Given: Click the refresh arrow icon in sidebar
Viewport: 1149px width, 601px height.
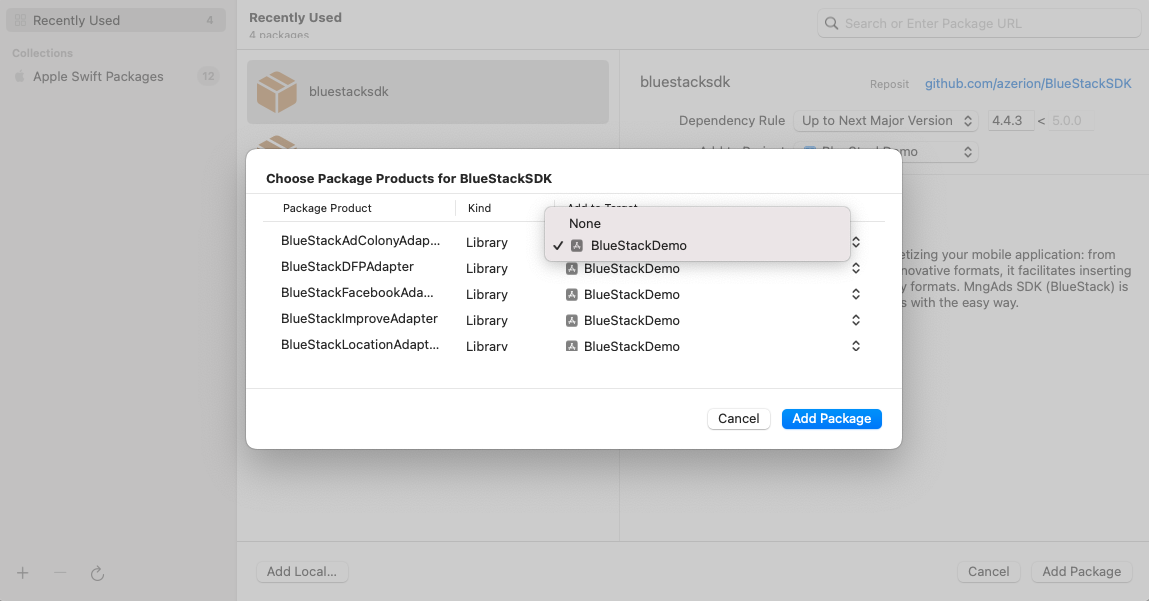Looking at the screenshot, I should (97, 573).
